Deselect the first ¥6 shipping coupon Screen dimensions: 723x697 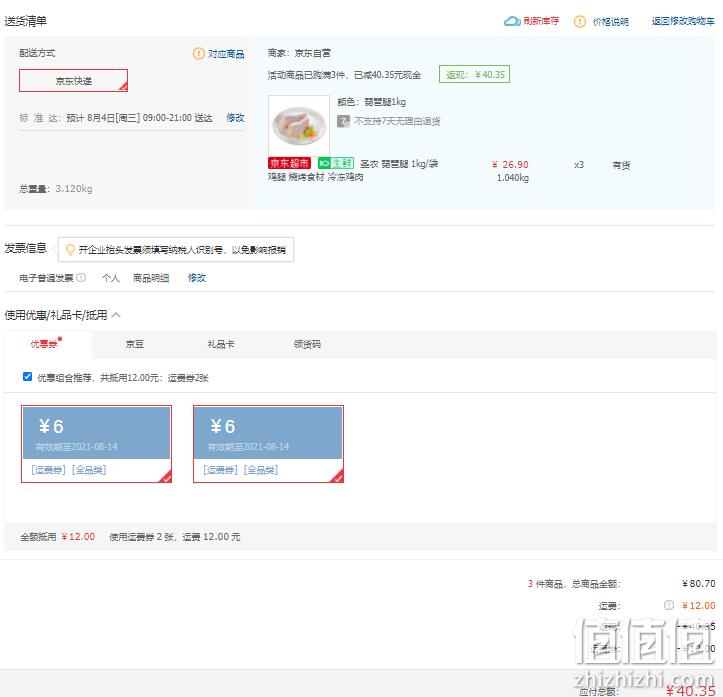(96, 444)
